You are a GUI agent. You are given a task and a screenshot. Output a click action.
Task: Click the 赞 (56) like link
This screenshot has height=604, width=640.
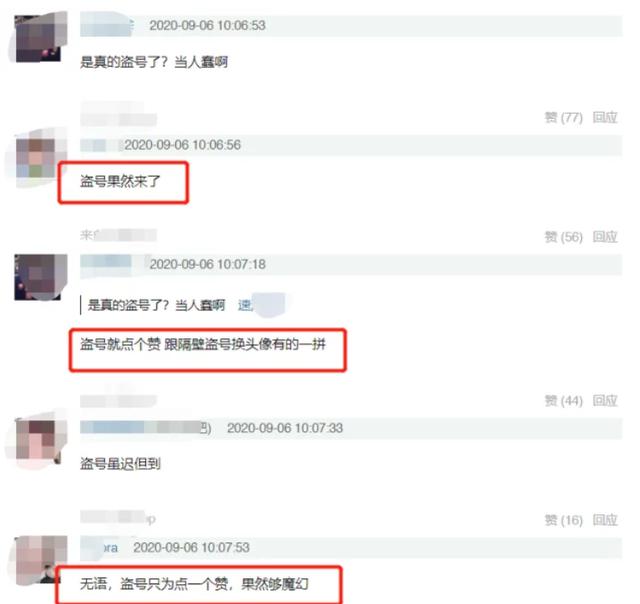[x=563, y=237]
